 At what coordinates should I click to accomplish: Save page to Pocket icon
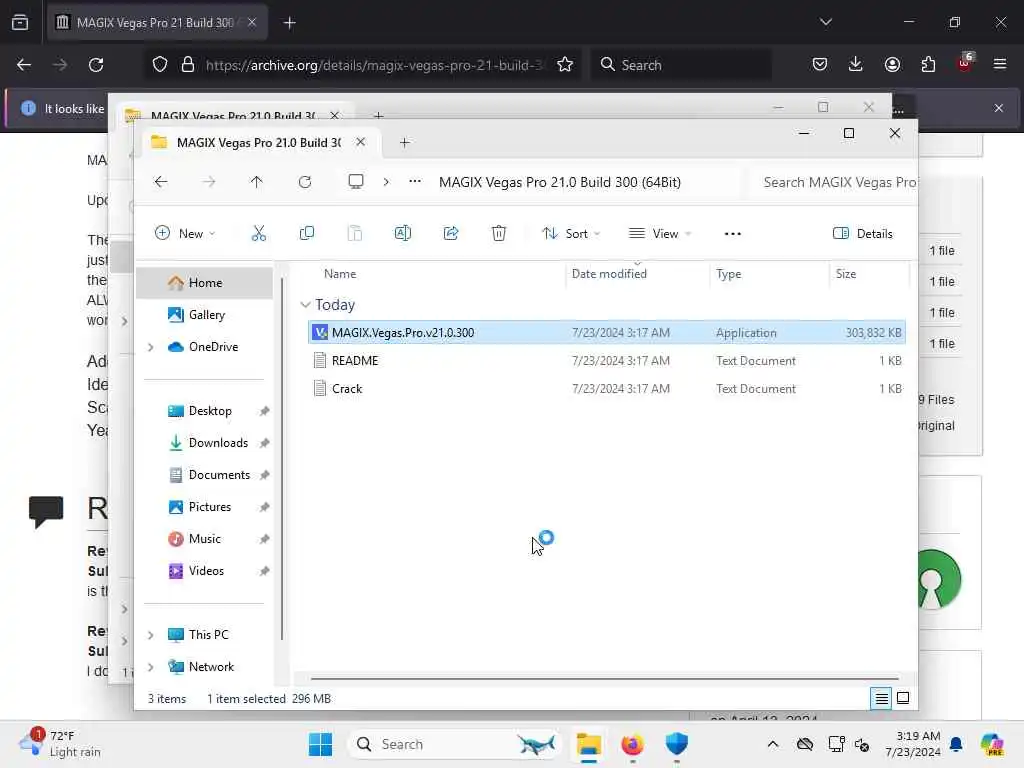point(820,64)
